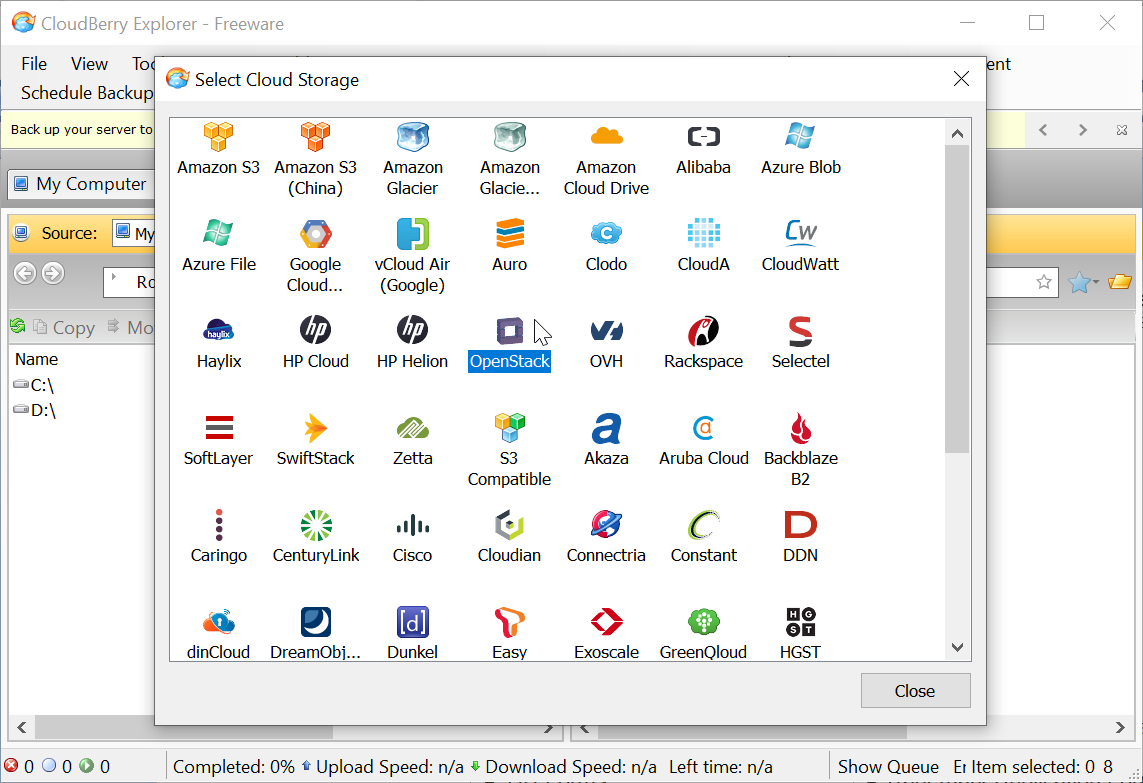
Task: Expand the favorites star dropdown
Action: tap(1095, 283)
